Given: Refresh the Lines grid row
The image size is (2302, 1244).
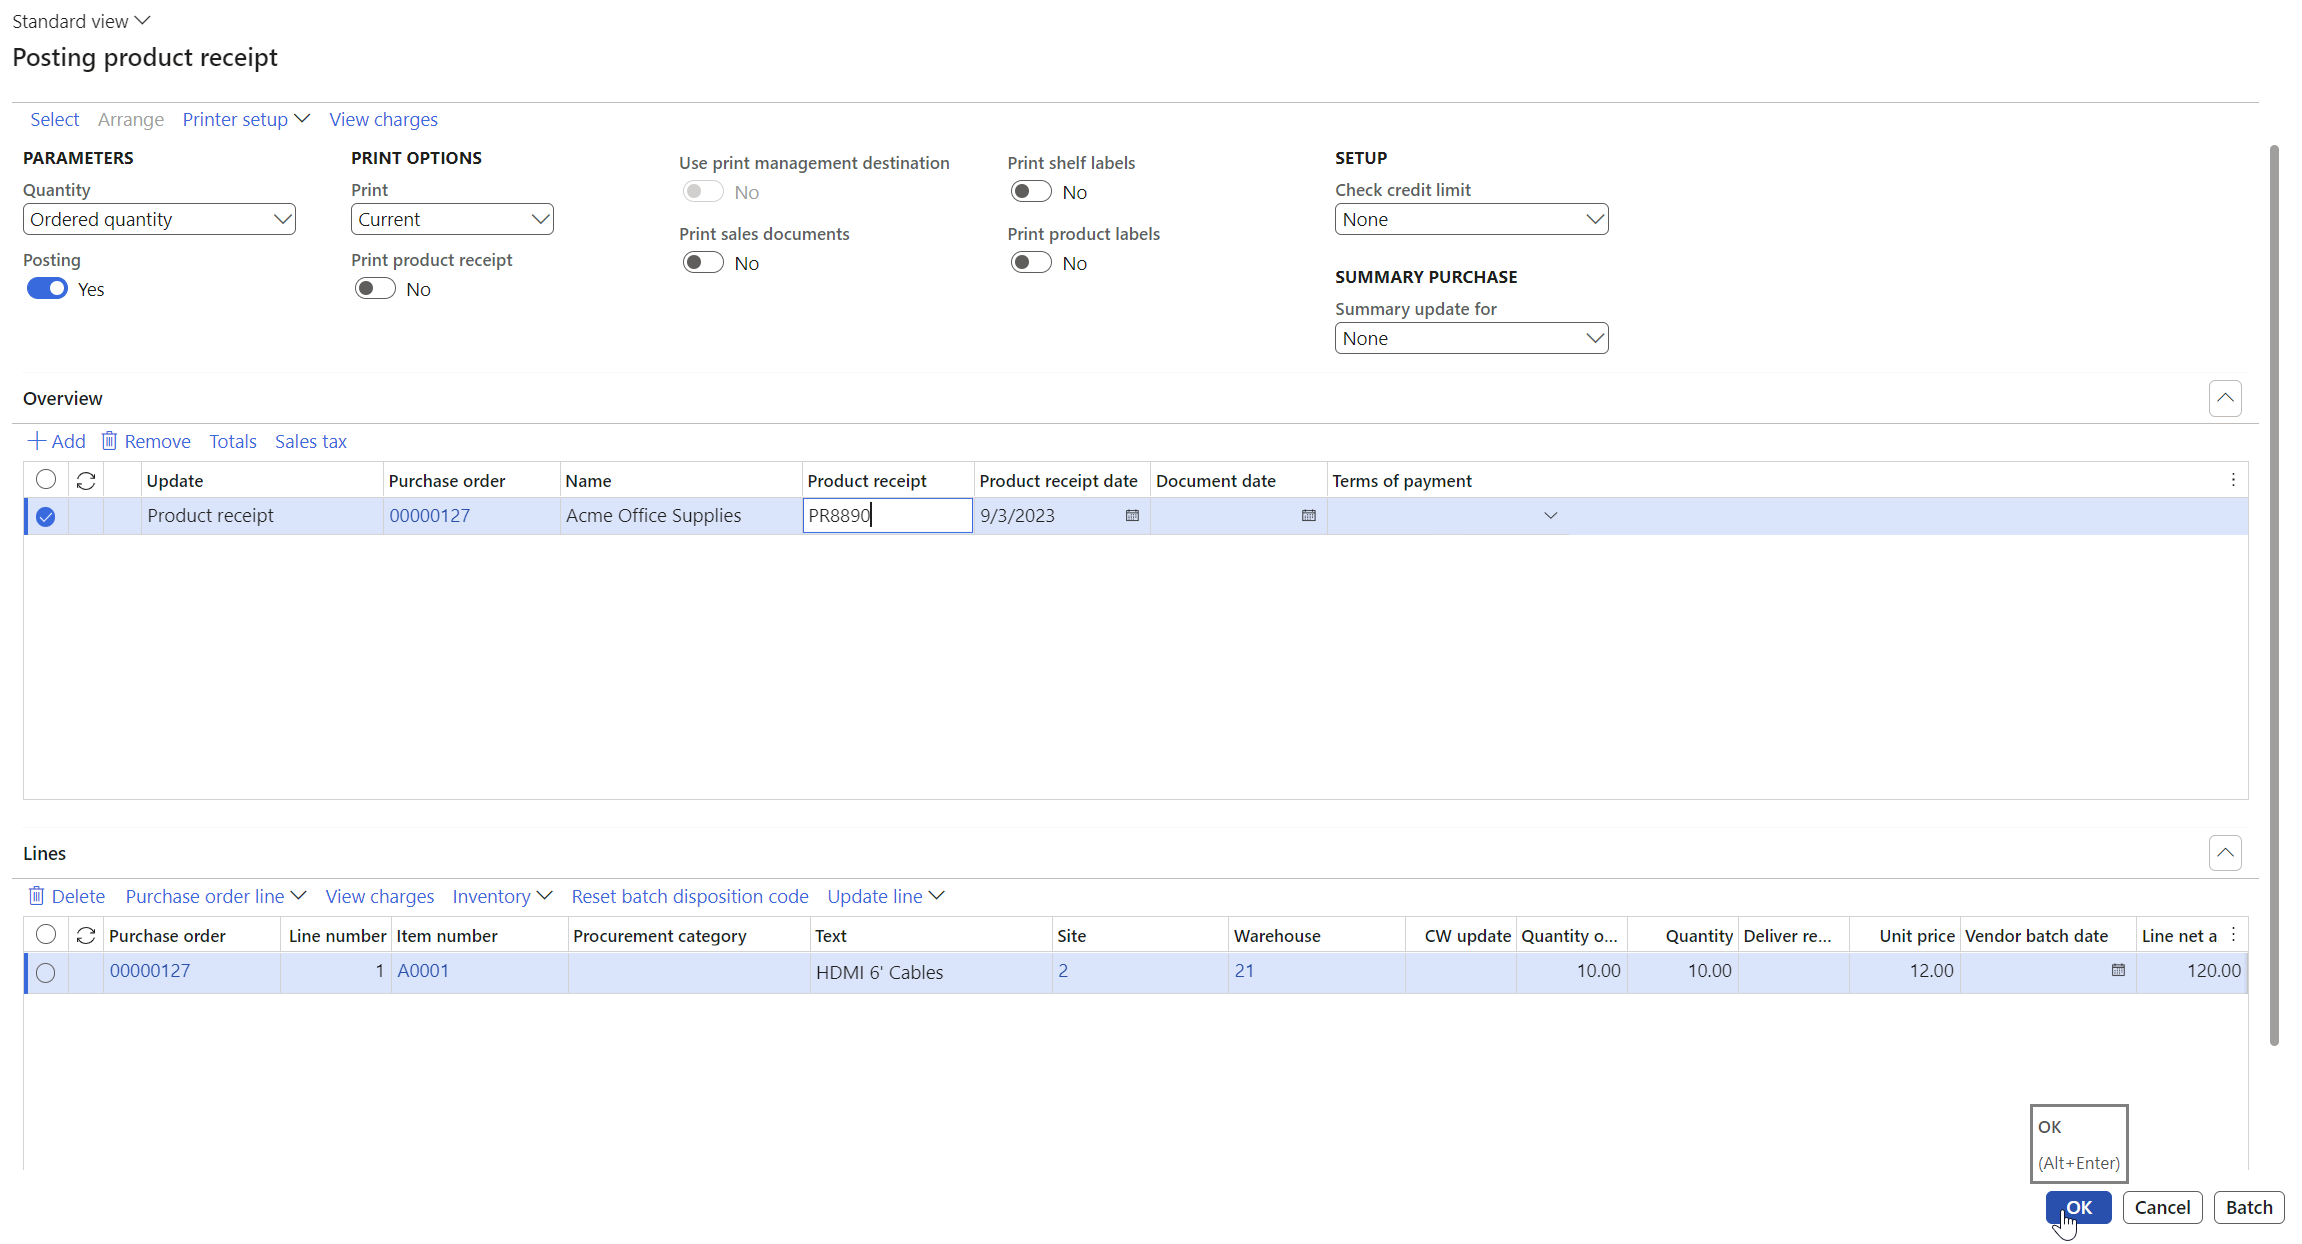Looking at the screenshot, I should pyautogui.click(x=86, y=935).
